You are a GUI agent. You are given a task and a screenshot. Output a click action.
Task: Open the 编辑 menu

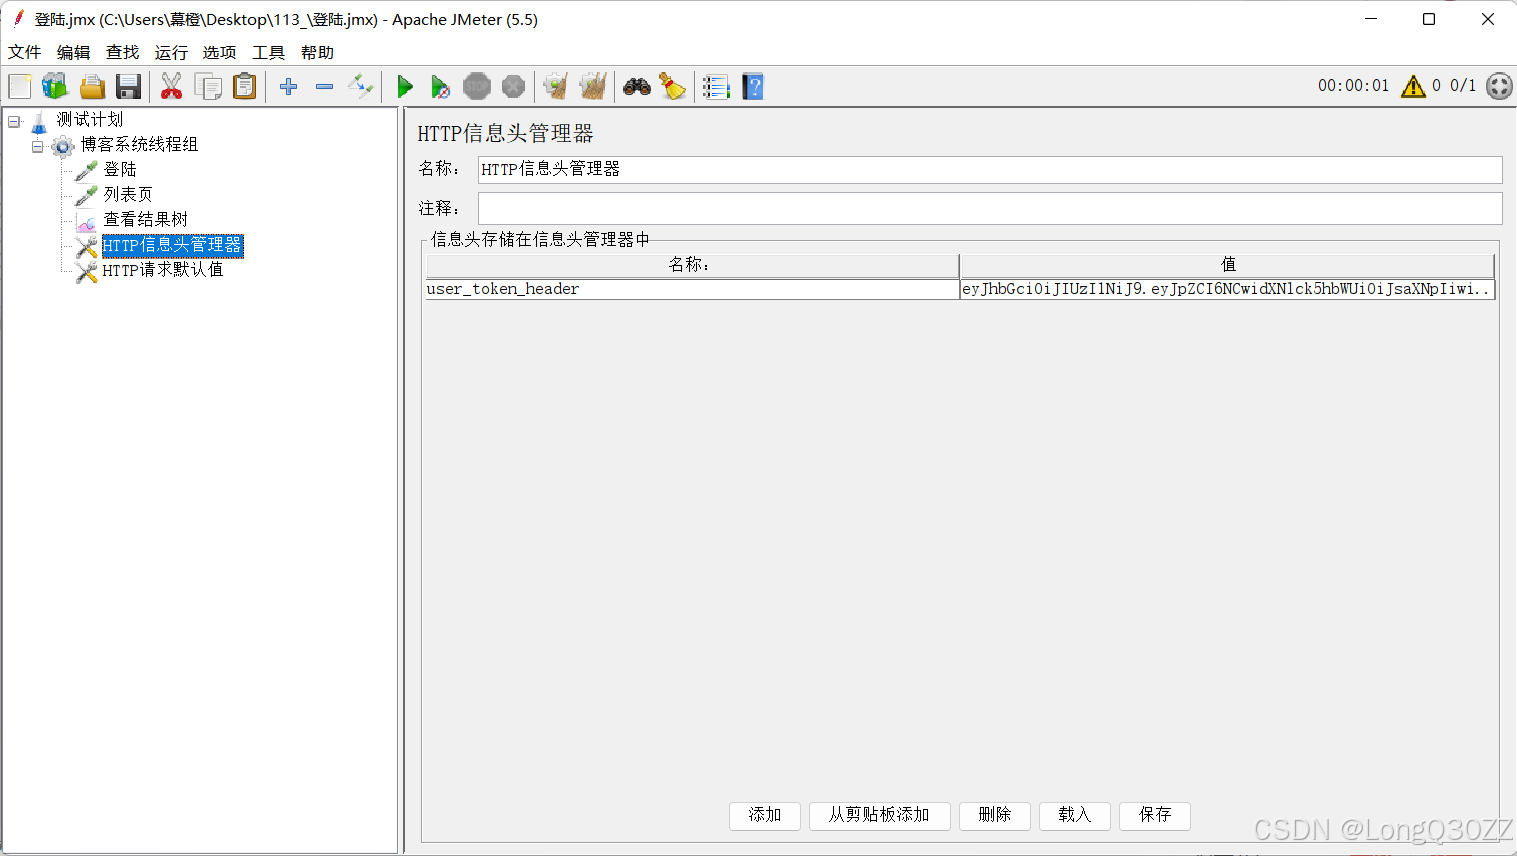[x=74, y=52]
